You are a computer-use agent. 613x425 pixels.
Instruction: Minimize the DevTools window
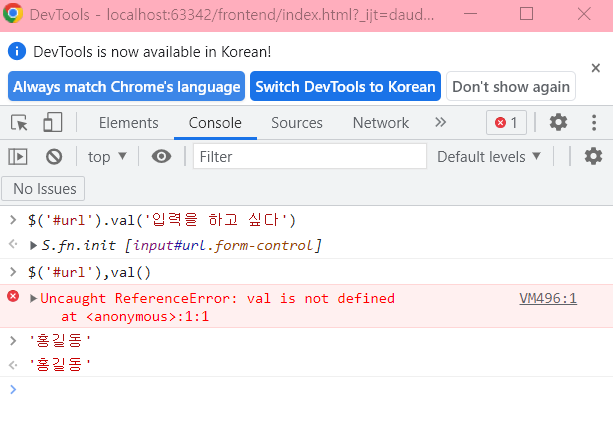pos(470,14)
